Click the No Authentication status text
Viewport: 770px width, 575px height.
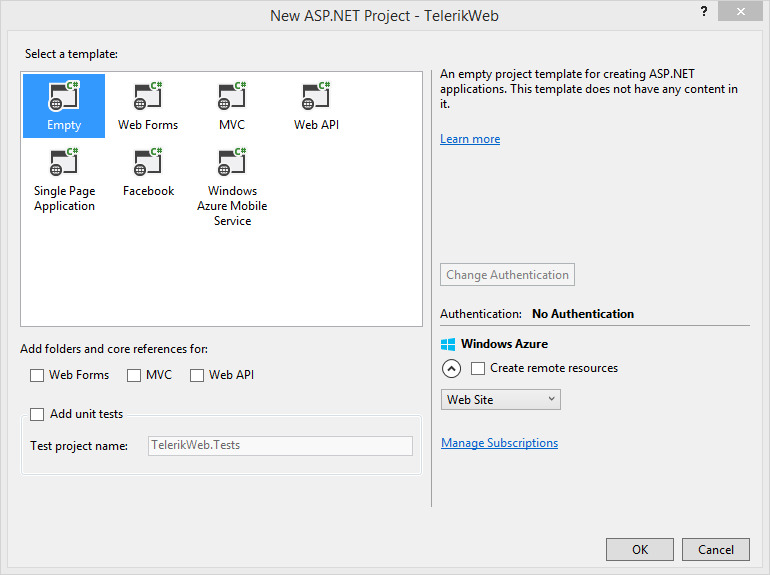583,314
